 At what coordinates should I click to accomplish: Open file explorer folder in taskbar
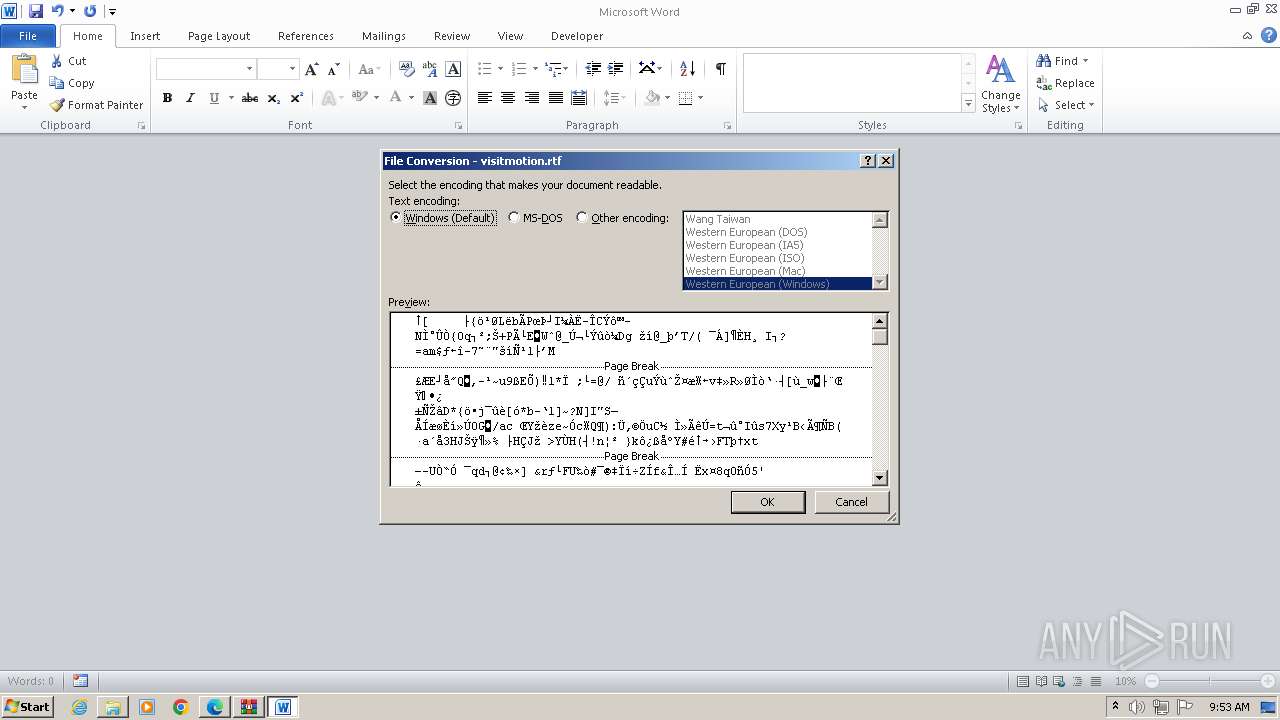coord(113,707)
